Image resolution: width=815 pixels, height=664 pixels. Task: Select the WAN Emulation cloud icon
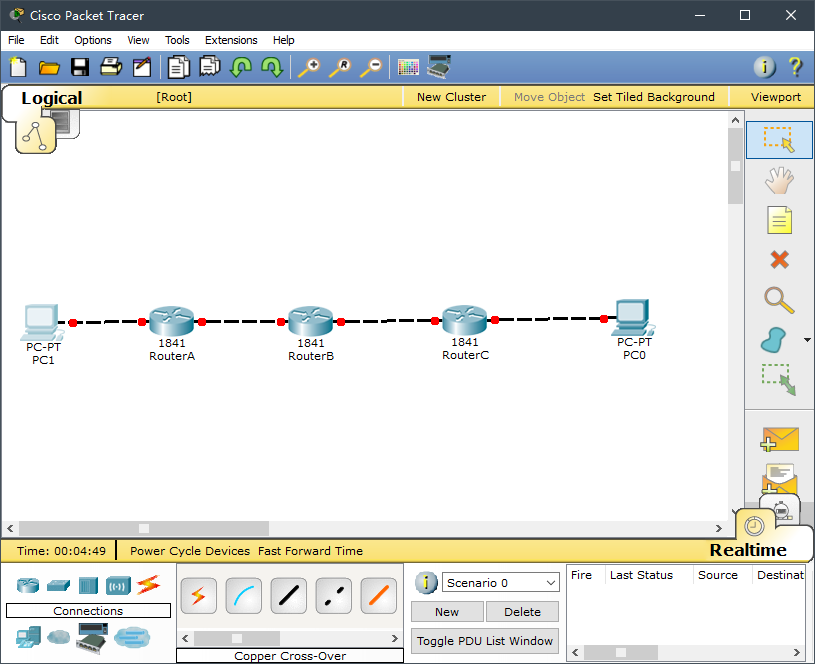coord(58,636)
